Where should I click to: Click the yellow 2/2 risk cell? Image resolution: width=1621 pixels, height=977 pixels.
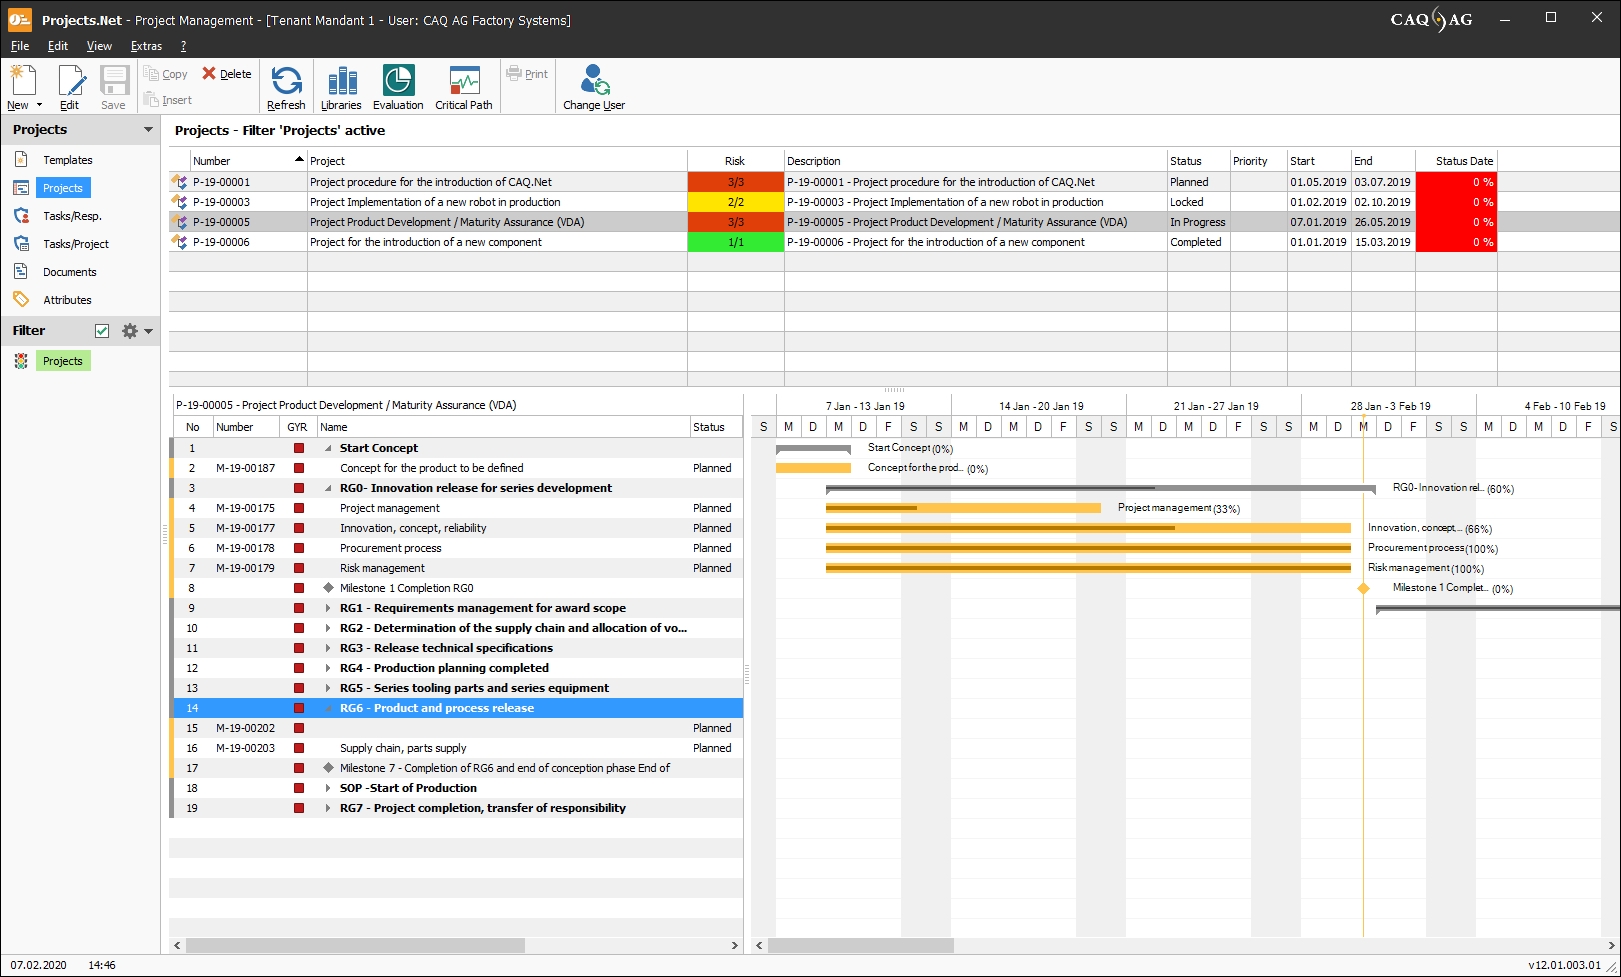click(x=736, y=202)
